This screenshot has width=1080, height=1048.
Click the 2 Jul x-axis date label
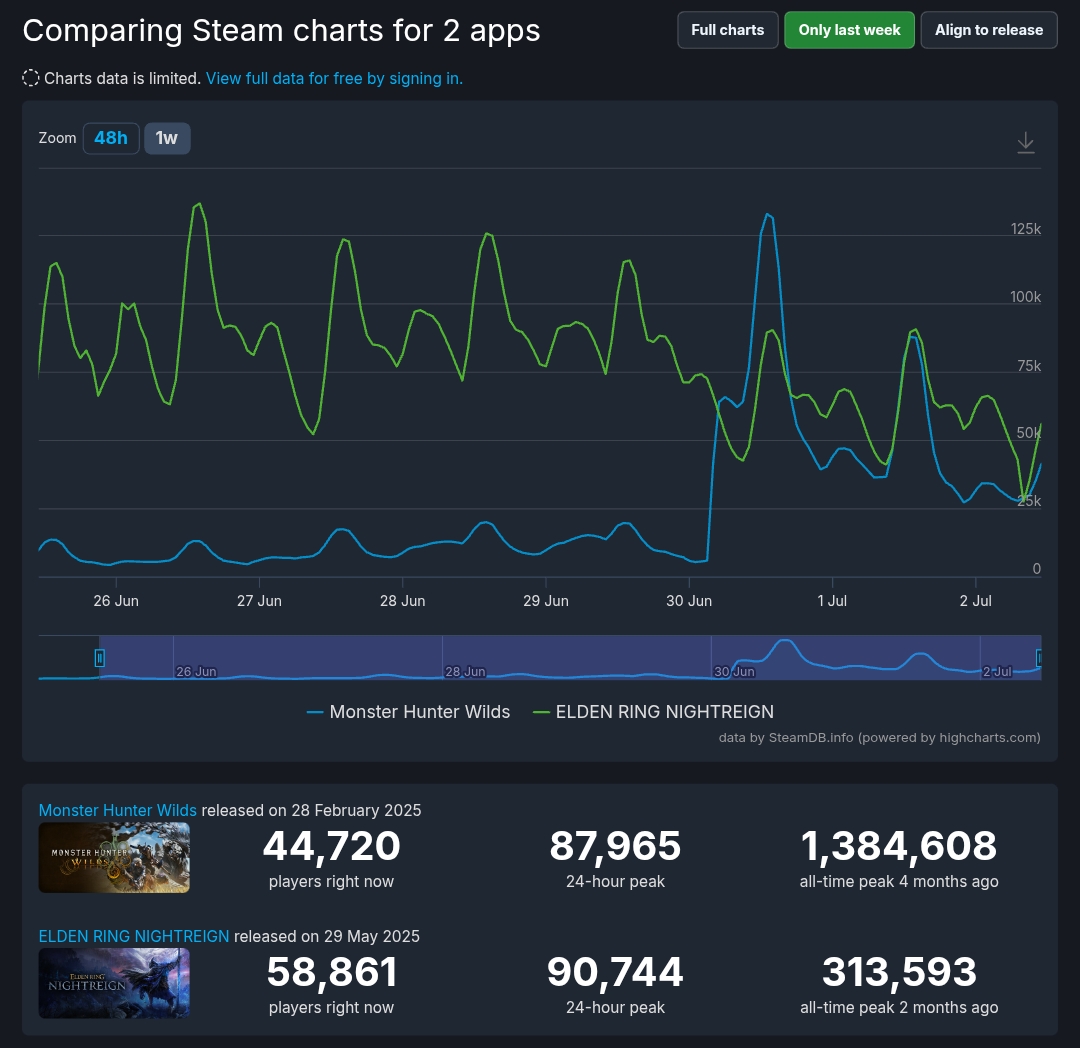click(976, 601)
